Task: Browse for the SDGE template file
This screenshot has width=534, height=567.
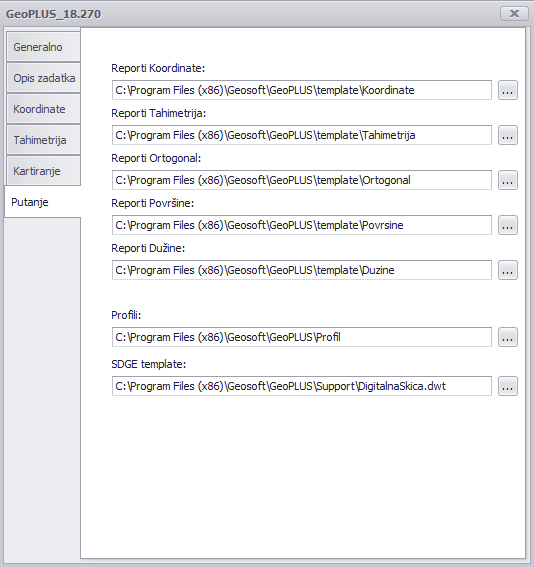Action: [x=508, y=386]
